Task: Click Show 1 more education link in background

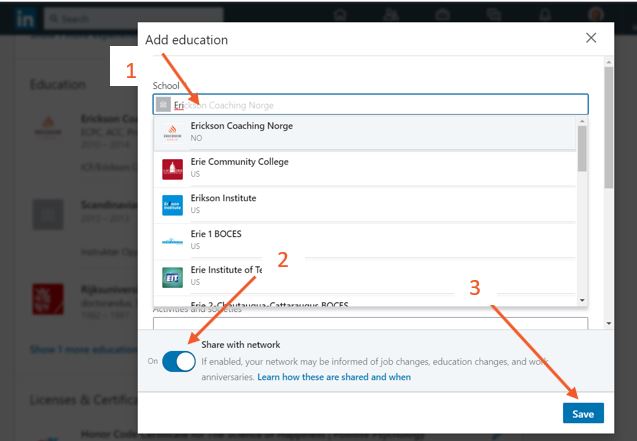Action: [x=84, y=349]
